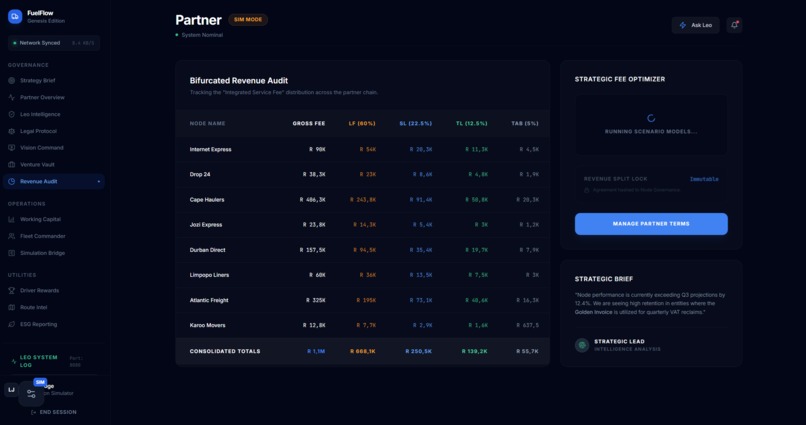The width and height of the screenshot is (806, 425).
Task: Select the Jozi Express row name
Action: (206, 225)
